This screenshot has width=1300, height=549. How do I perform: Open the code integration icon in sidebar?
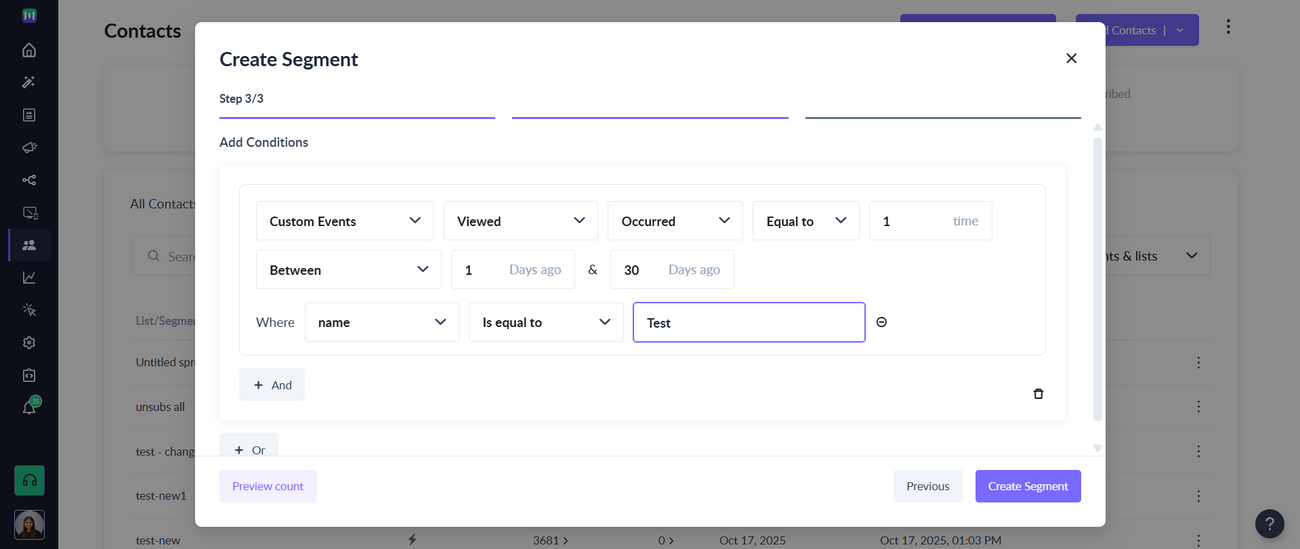tap(29, 375)
